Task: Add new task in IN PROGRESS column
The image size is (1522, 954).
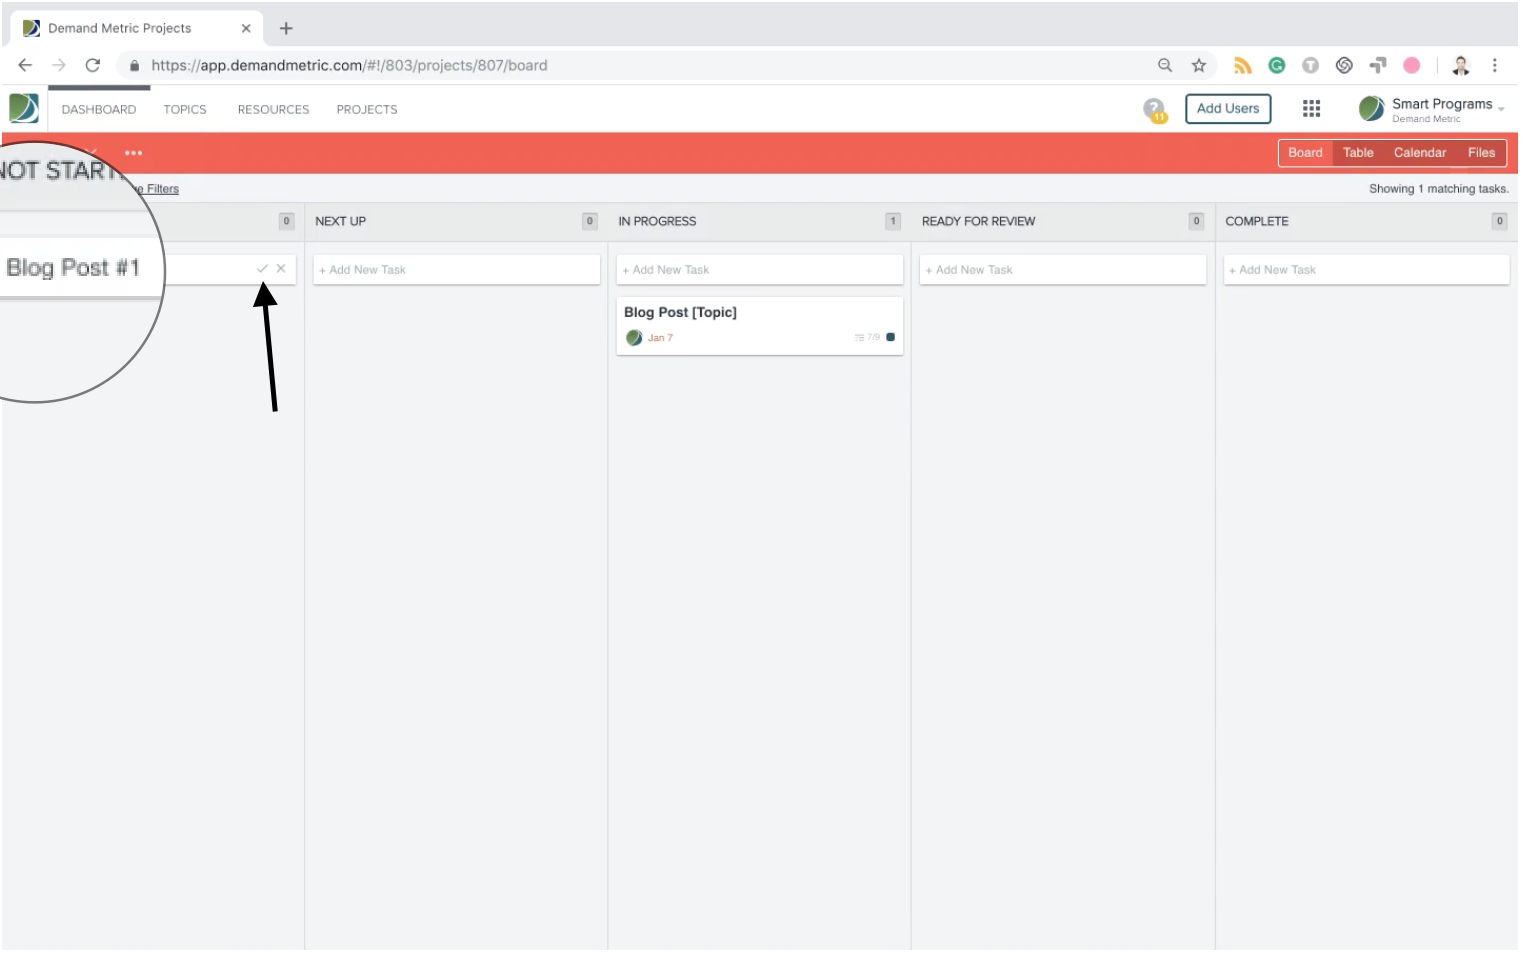Action: 759,270
